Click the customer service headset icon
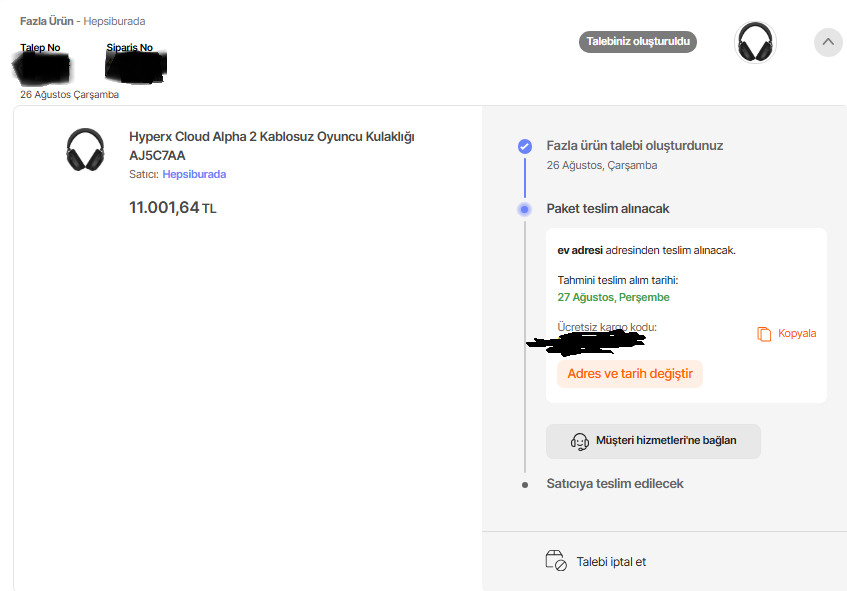The width and height of the screenshot is (847, 591). [x=580, y=441]
